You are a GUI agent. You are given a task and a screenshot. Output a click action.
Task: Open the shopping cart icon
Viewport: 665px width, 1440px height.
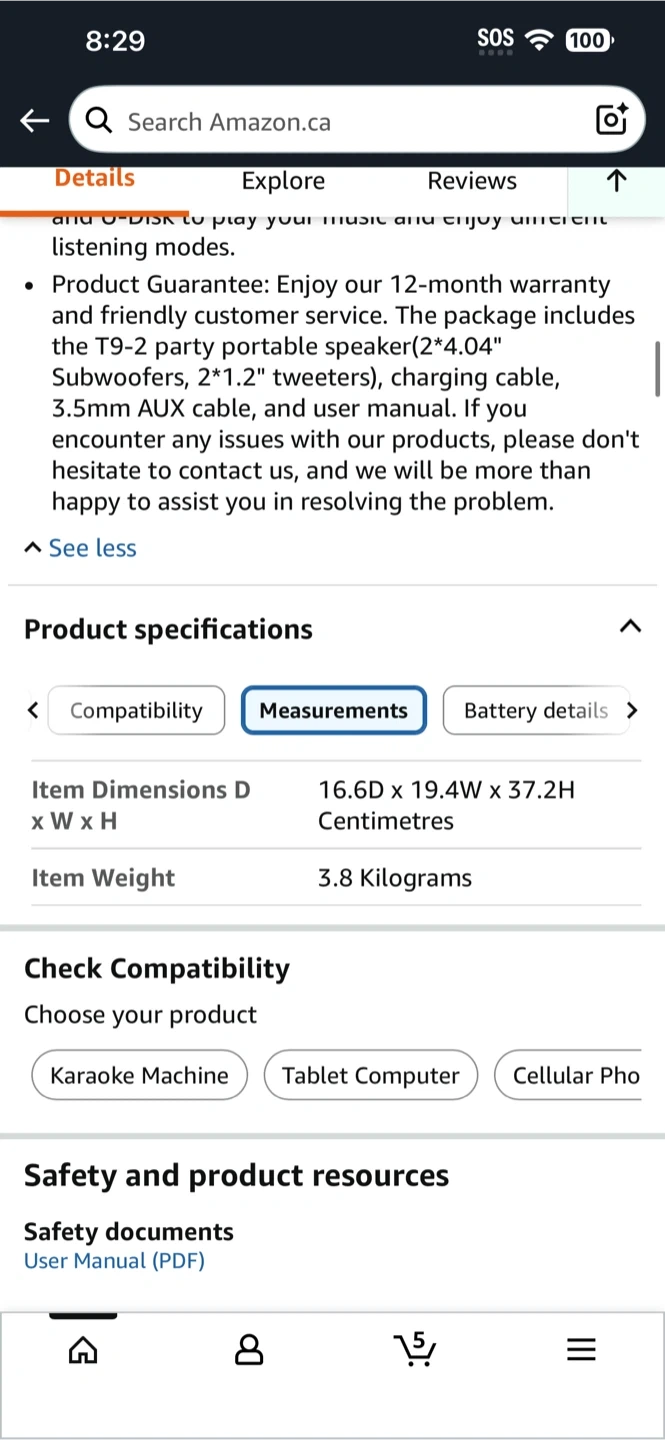point(414,1350)
